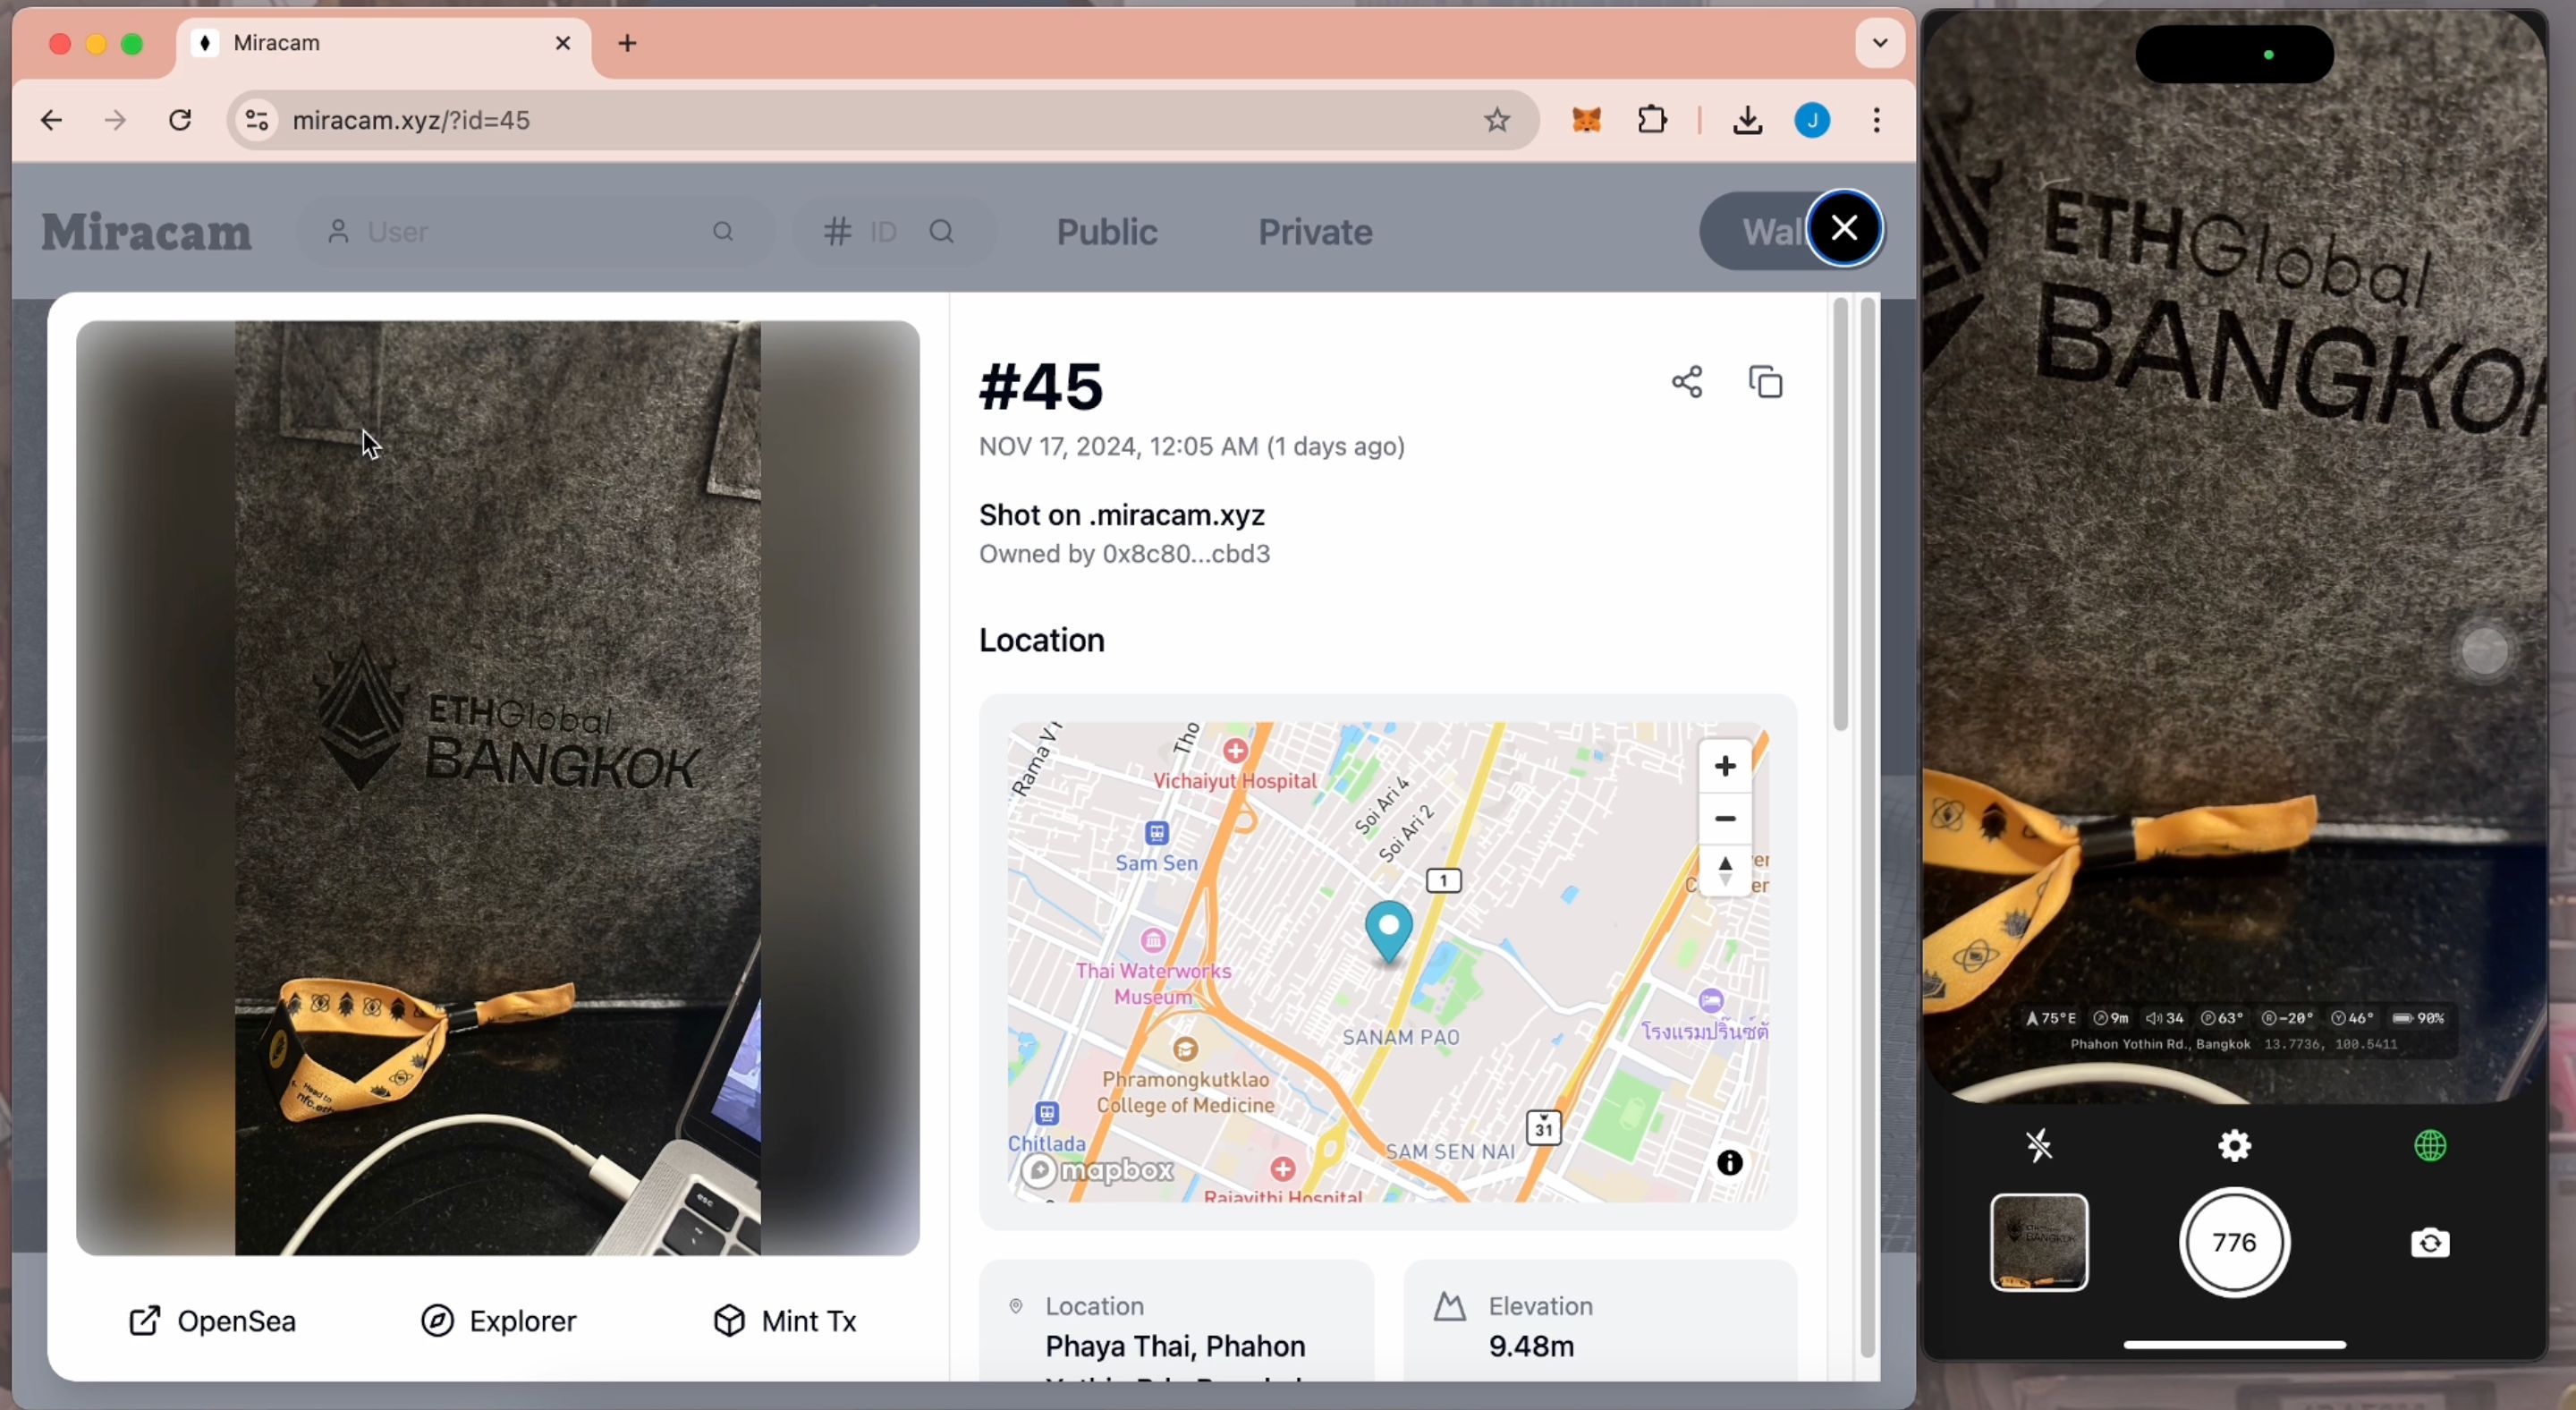Click 'Phahon Yothin Rd., Bangkok' overlay on phone
Viewport: 2576px width, 1410px height.
coord(2159,1044)
